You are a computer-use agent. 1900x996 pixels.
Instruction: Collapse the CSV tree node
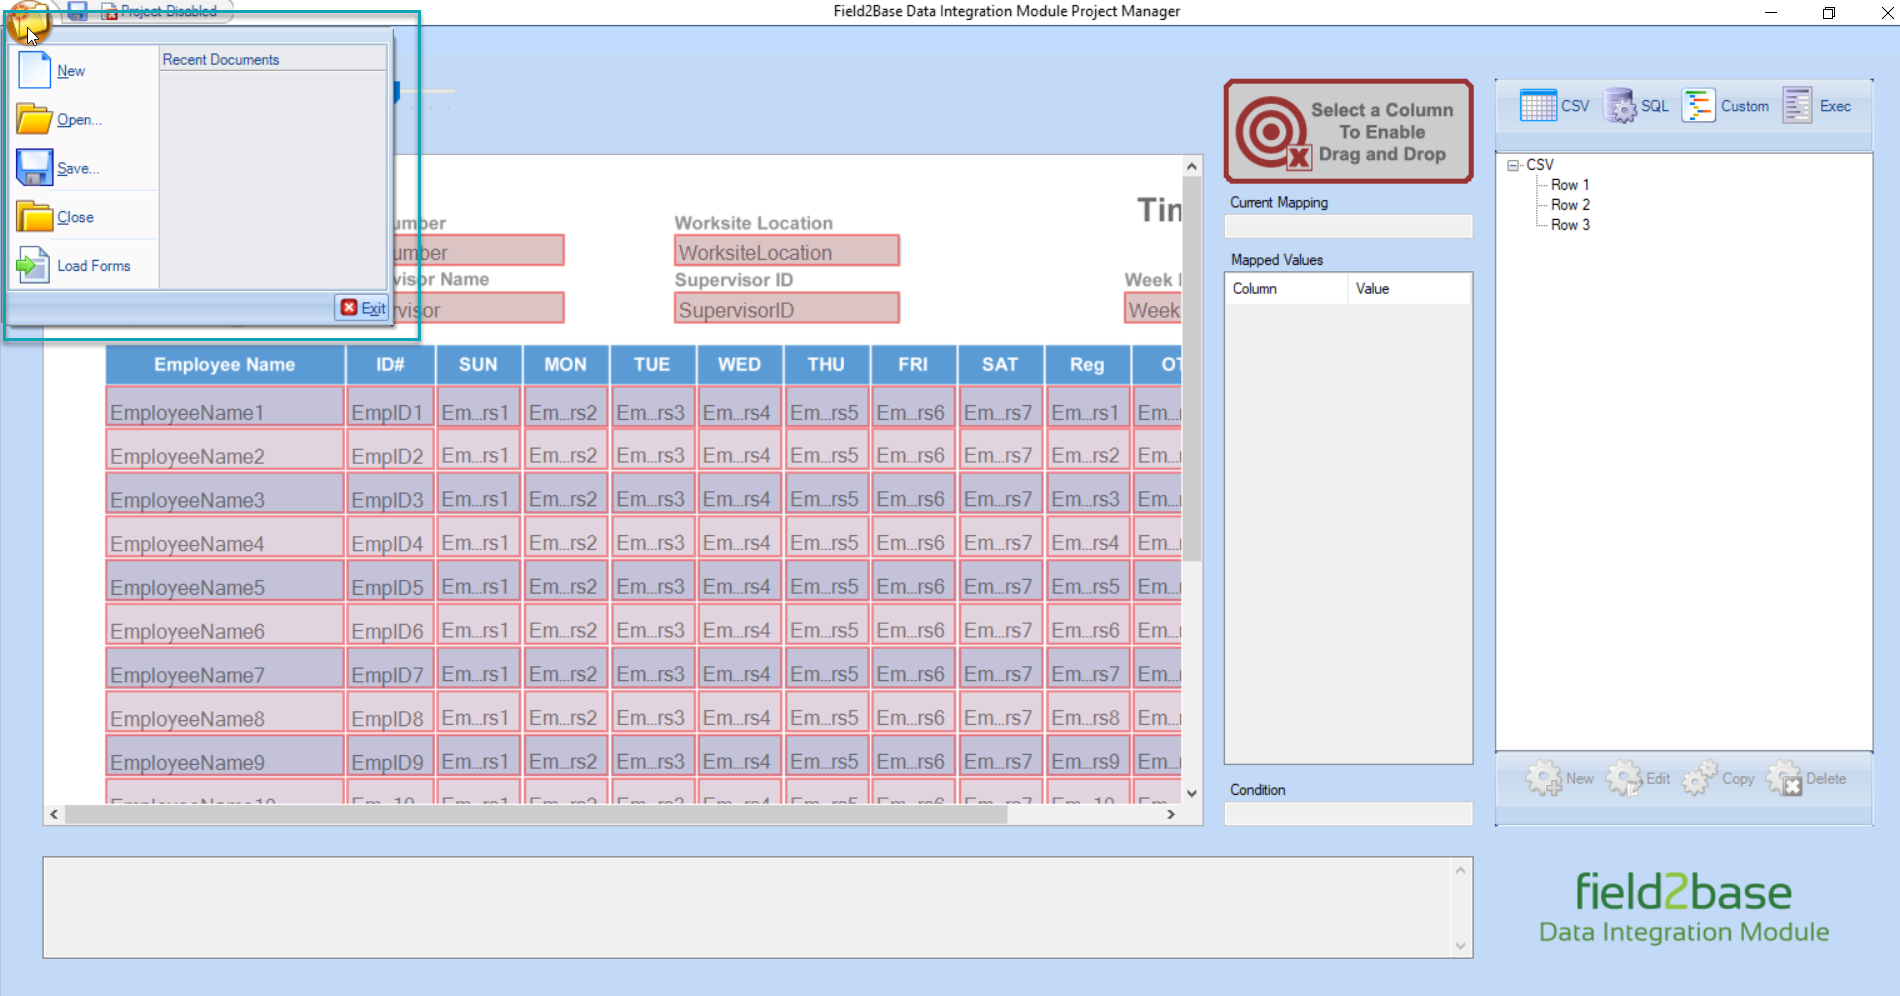coord(1513,165)
